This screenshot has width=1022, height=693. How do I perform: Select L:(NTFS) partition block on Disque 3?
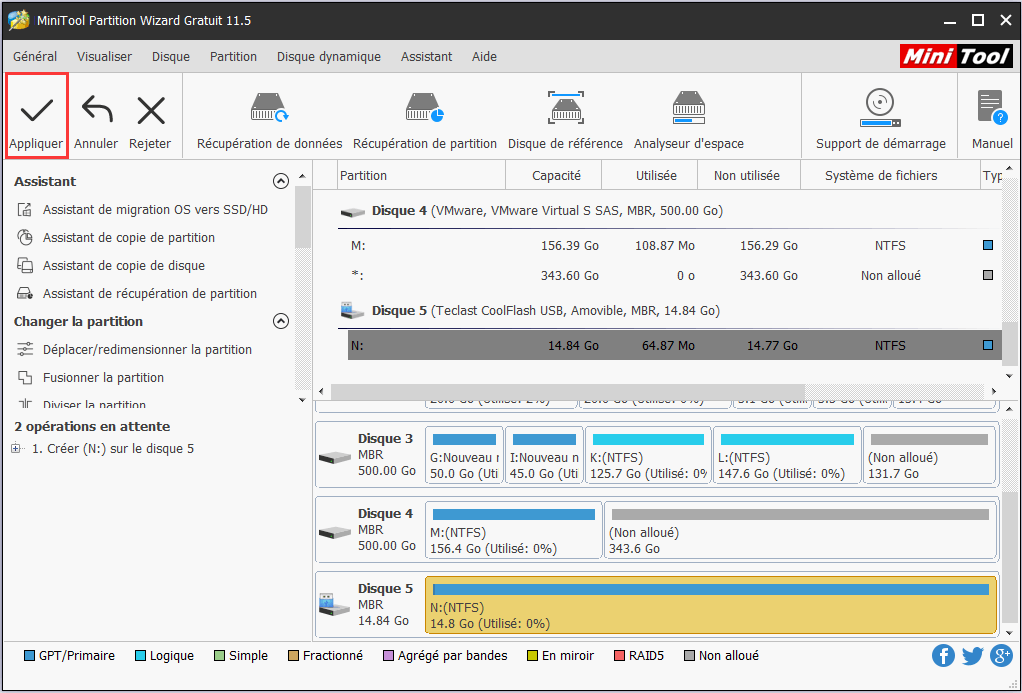(787, 455)
